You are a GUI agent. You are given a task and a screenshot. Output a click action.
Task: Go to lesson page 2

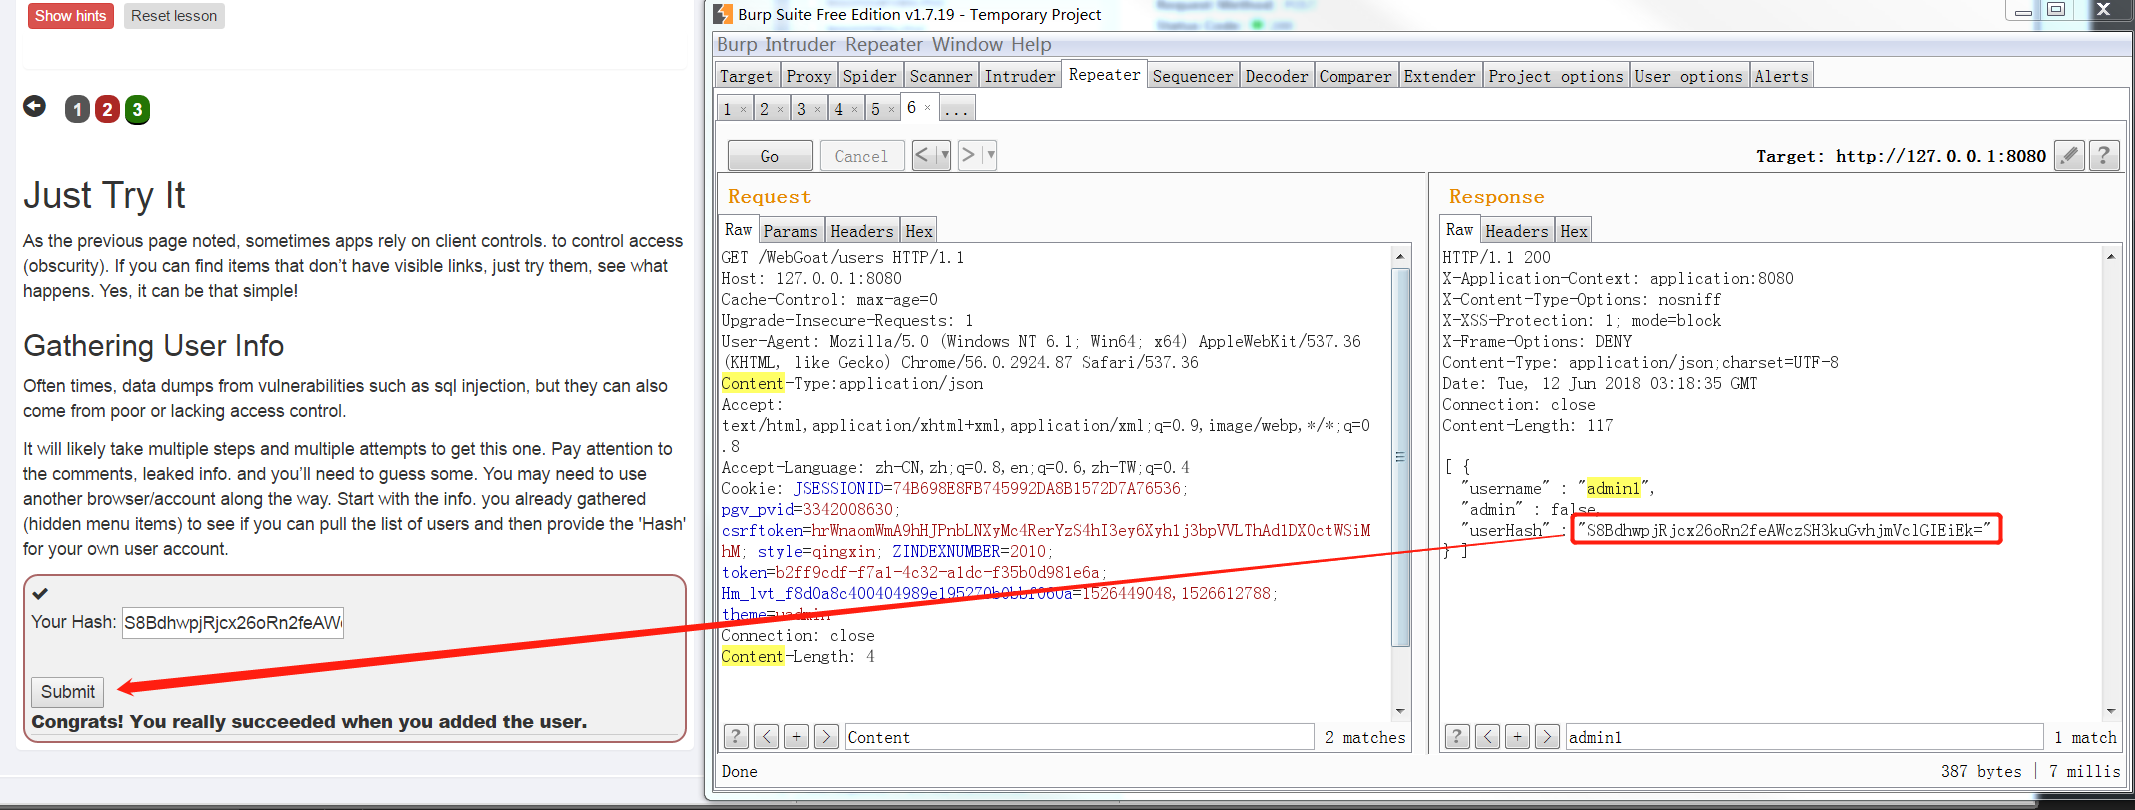(x=107, y=109)
